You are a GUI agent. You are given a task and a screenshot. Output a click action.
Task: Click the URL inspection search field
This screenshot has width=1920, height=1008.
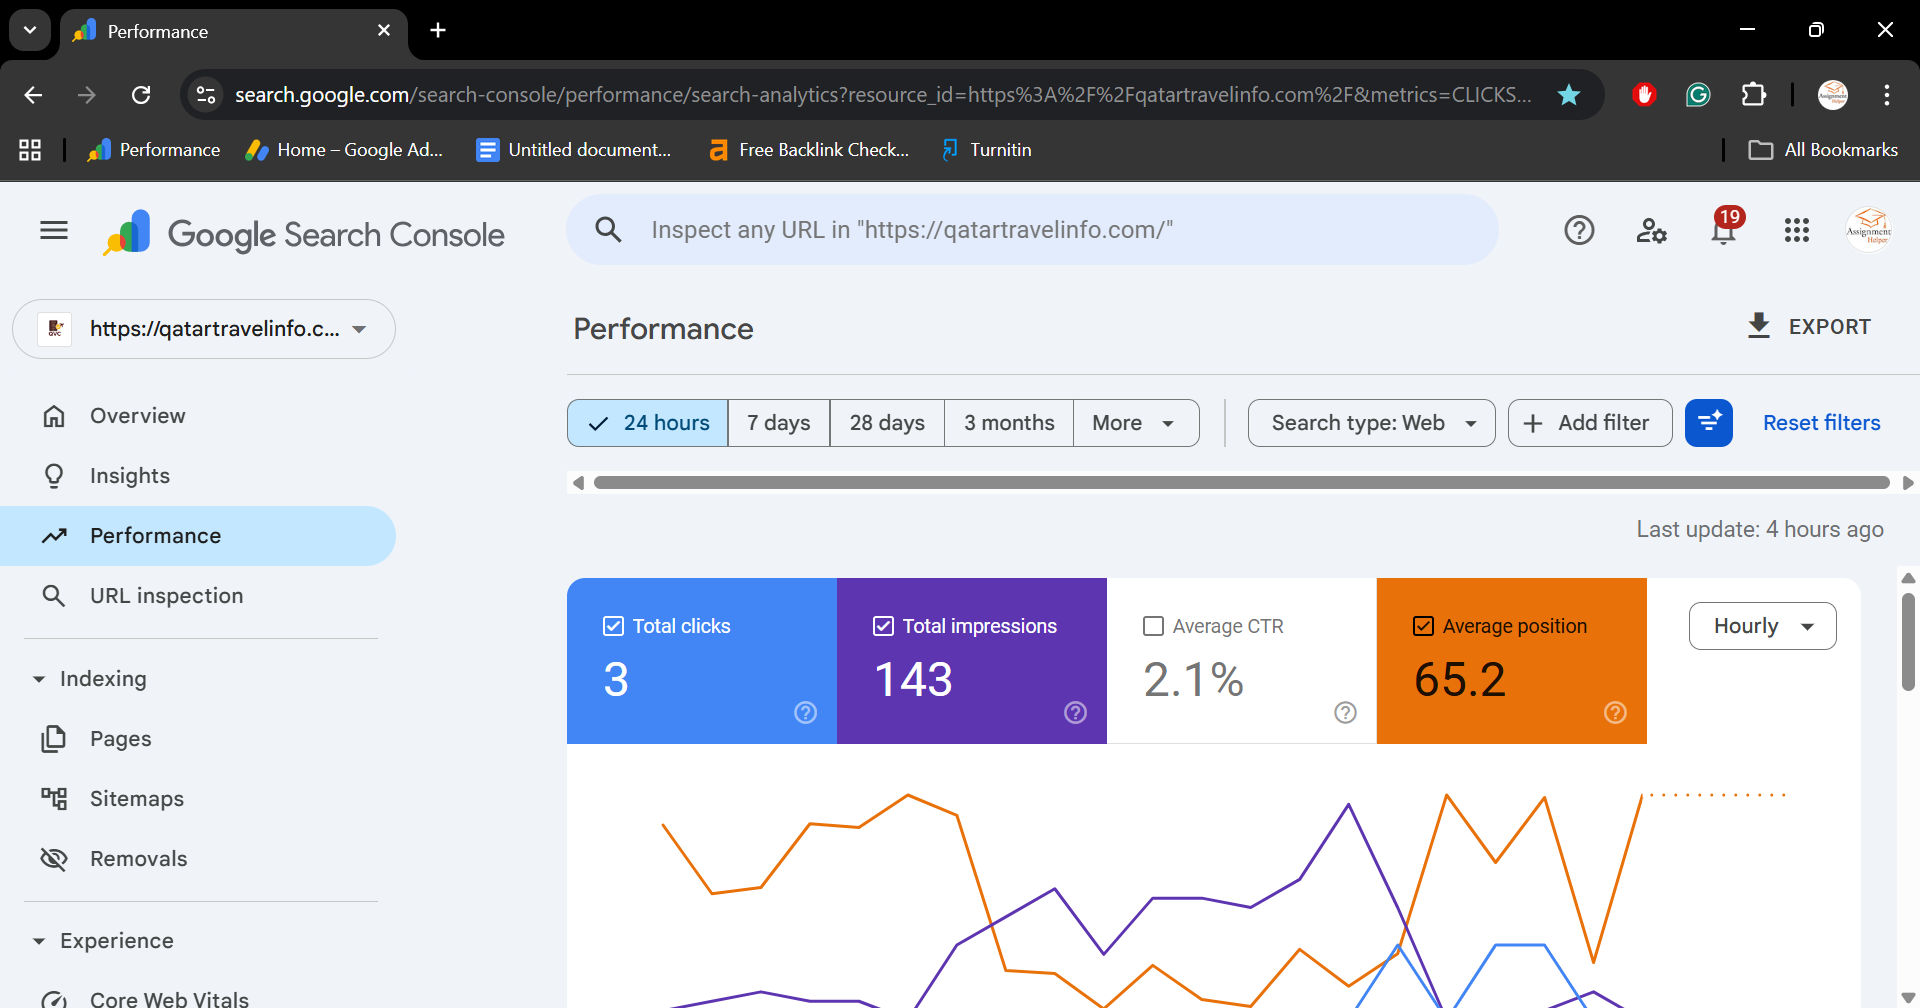point(1032,230)
